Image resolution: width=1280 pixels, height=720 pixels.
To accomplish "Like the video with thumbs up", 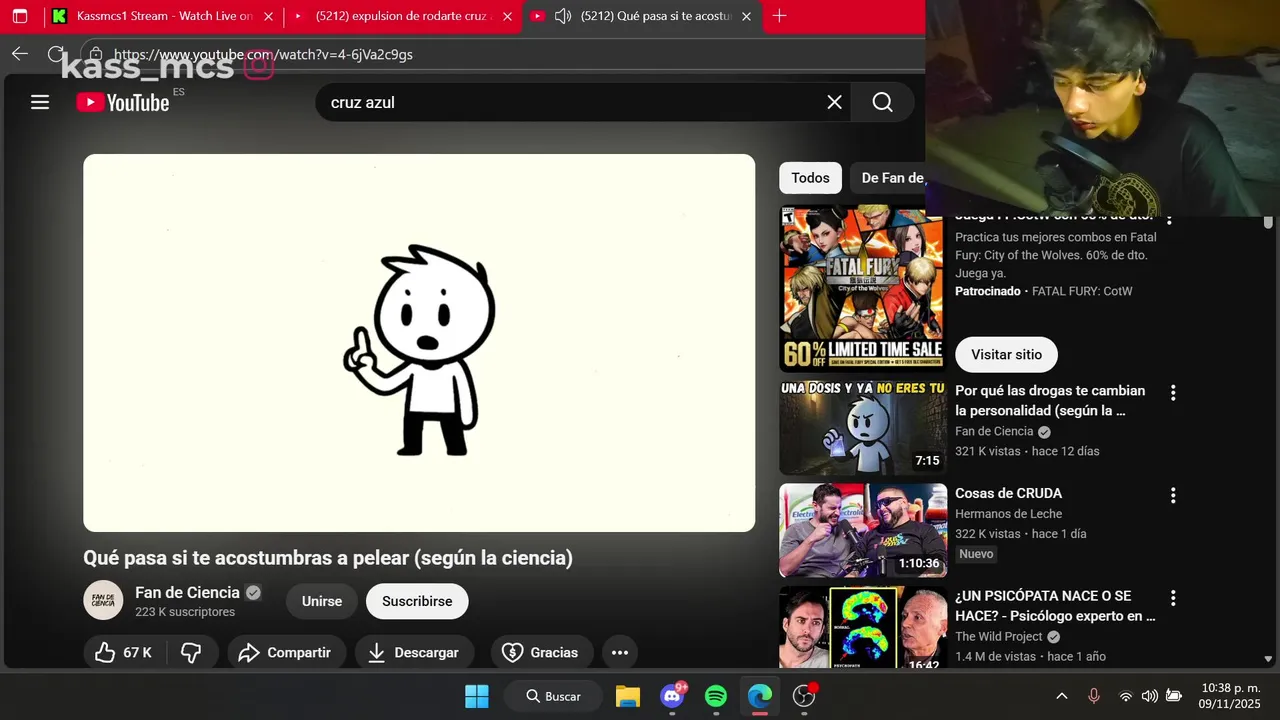I will coord(123,652).
